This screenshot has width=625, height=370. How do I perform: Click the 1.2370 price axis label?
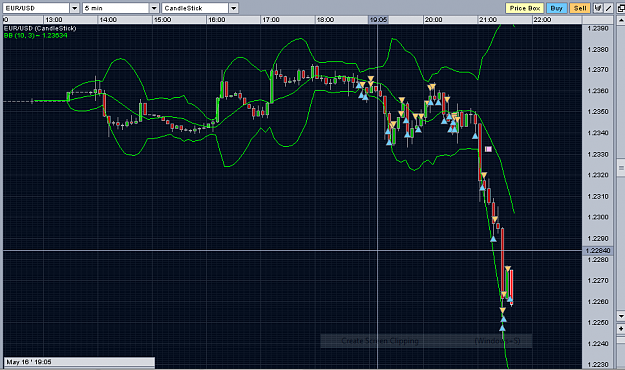pyautogui.click(x=598, y=70)
